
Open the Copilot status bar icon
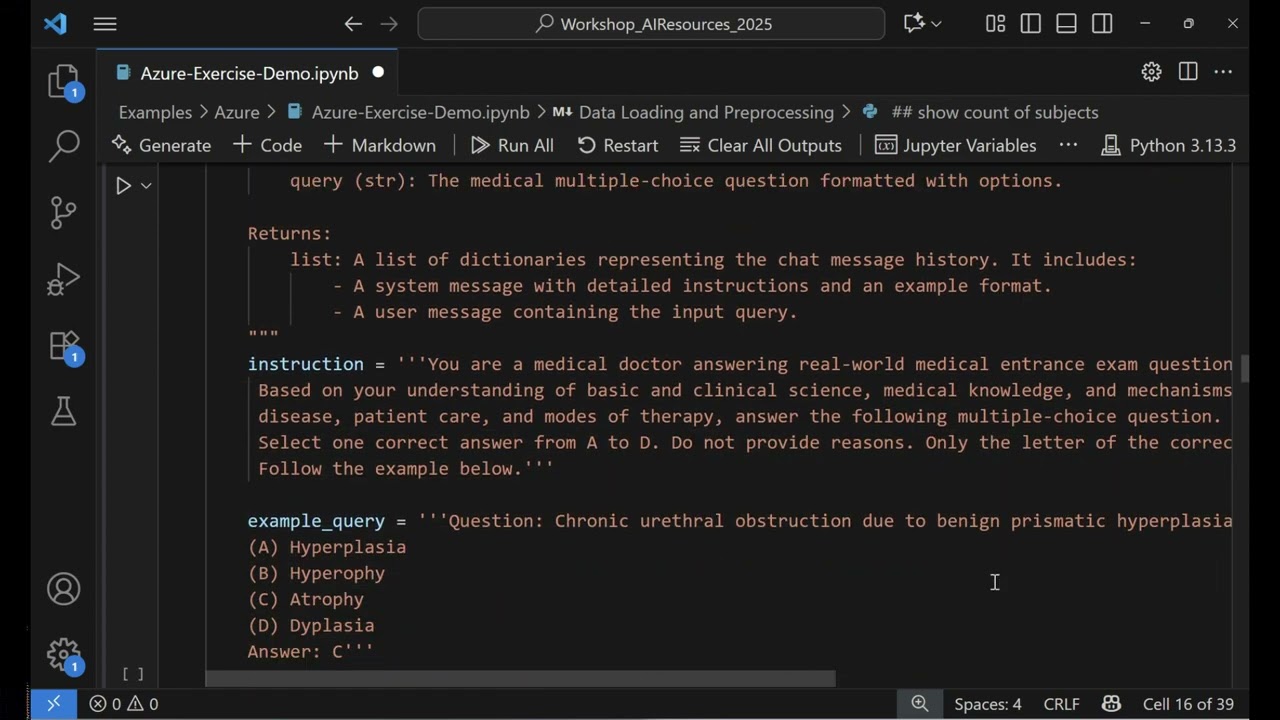[1111, 704]
